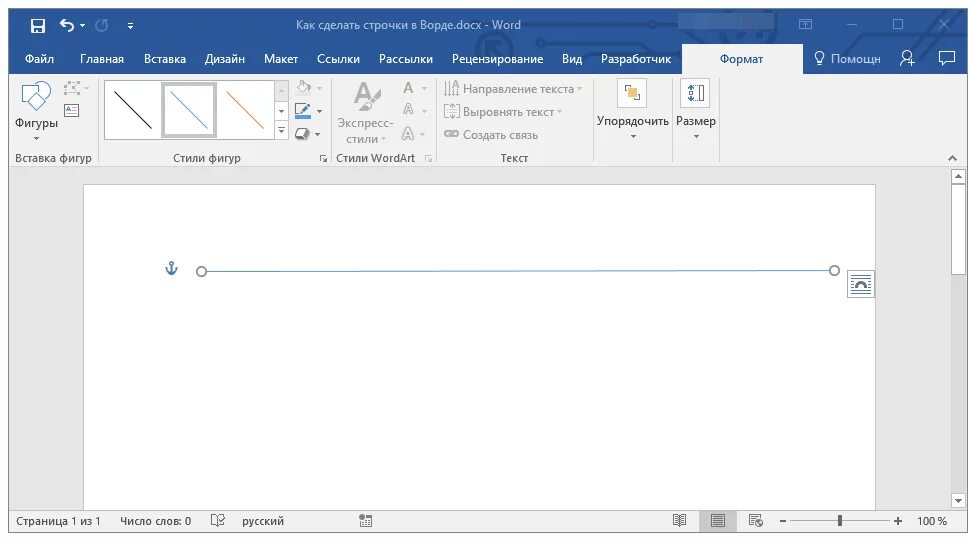This screenshot has height=541, width=968.
Task: Open the comments speech bubble icon
Action: pos(946,58)
